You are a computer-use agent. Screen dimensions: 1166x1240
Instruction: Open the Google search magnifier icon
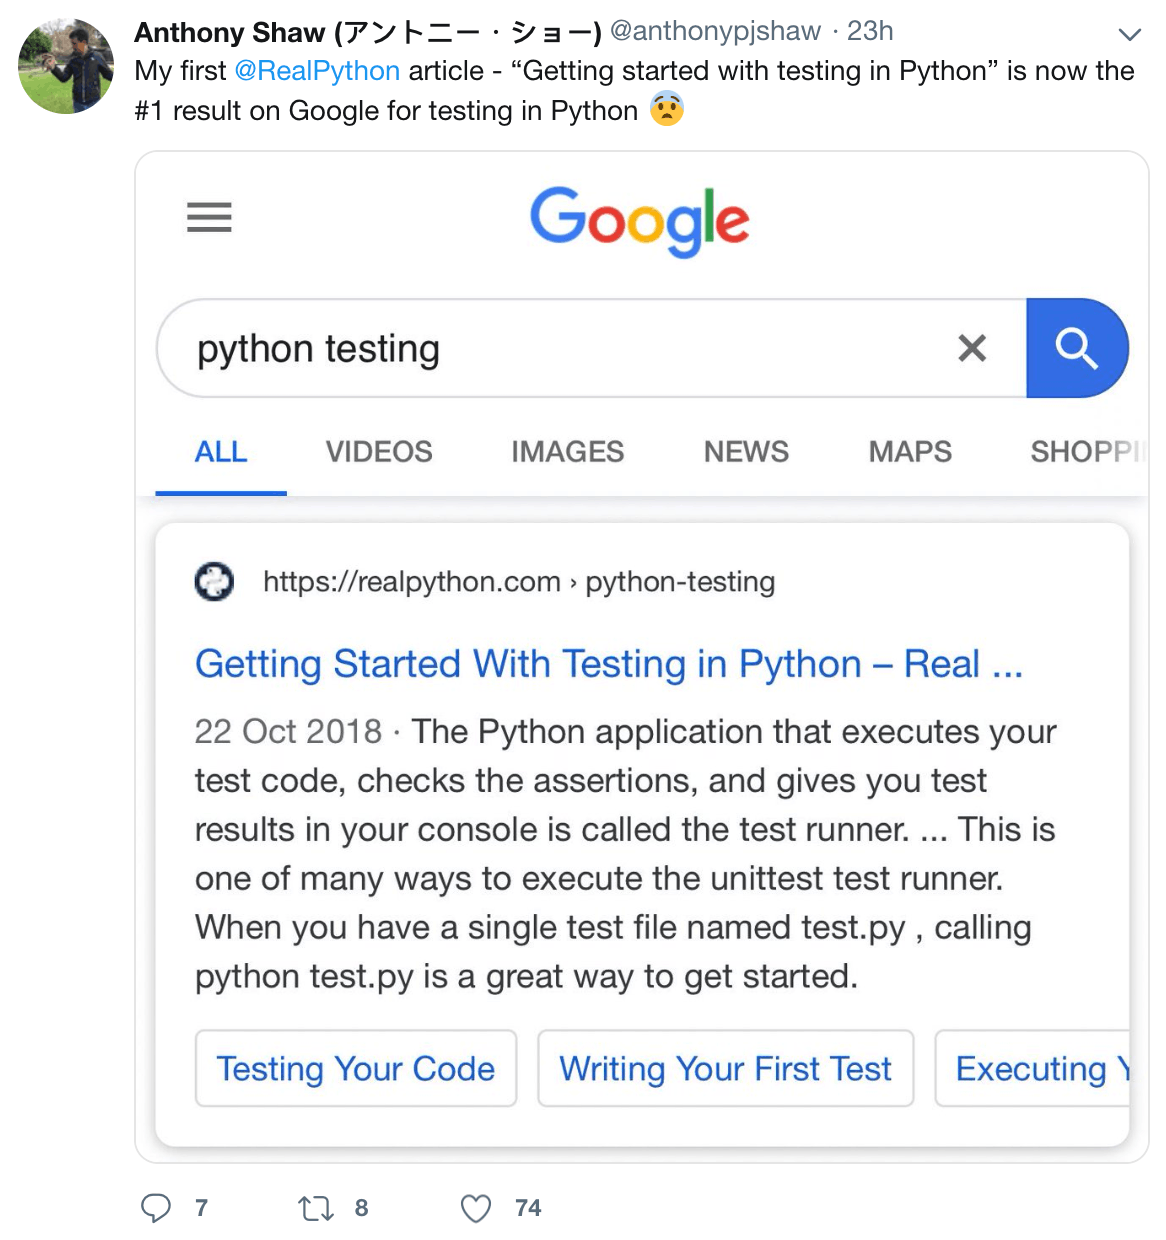point(1078,348)
